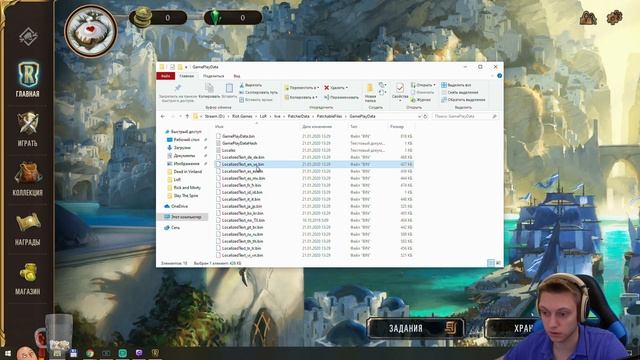The height and width of the screenshot is (360, 640).
Task: Click the GamePlayData search box
Action: (x=465, y=116)
